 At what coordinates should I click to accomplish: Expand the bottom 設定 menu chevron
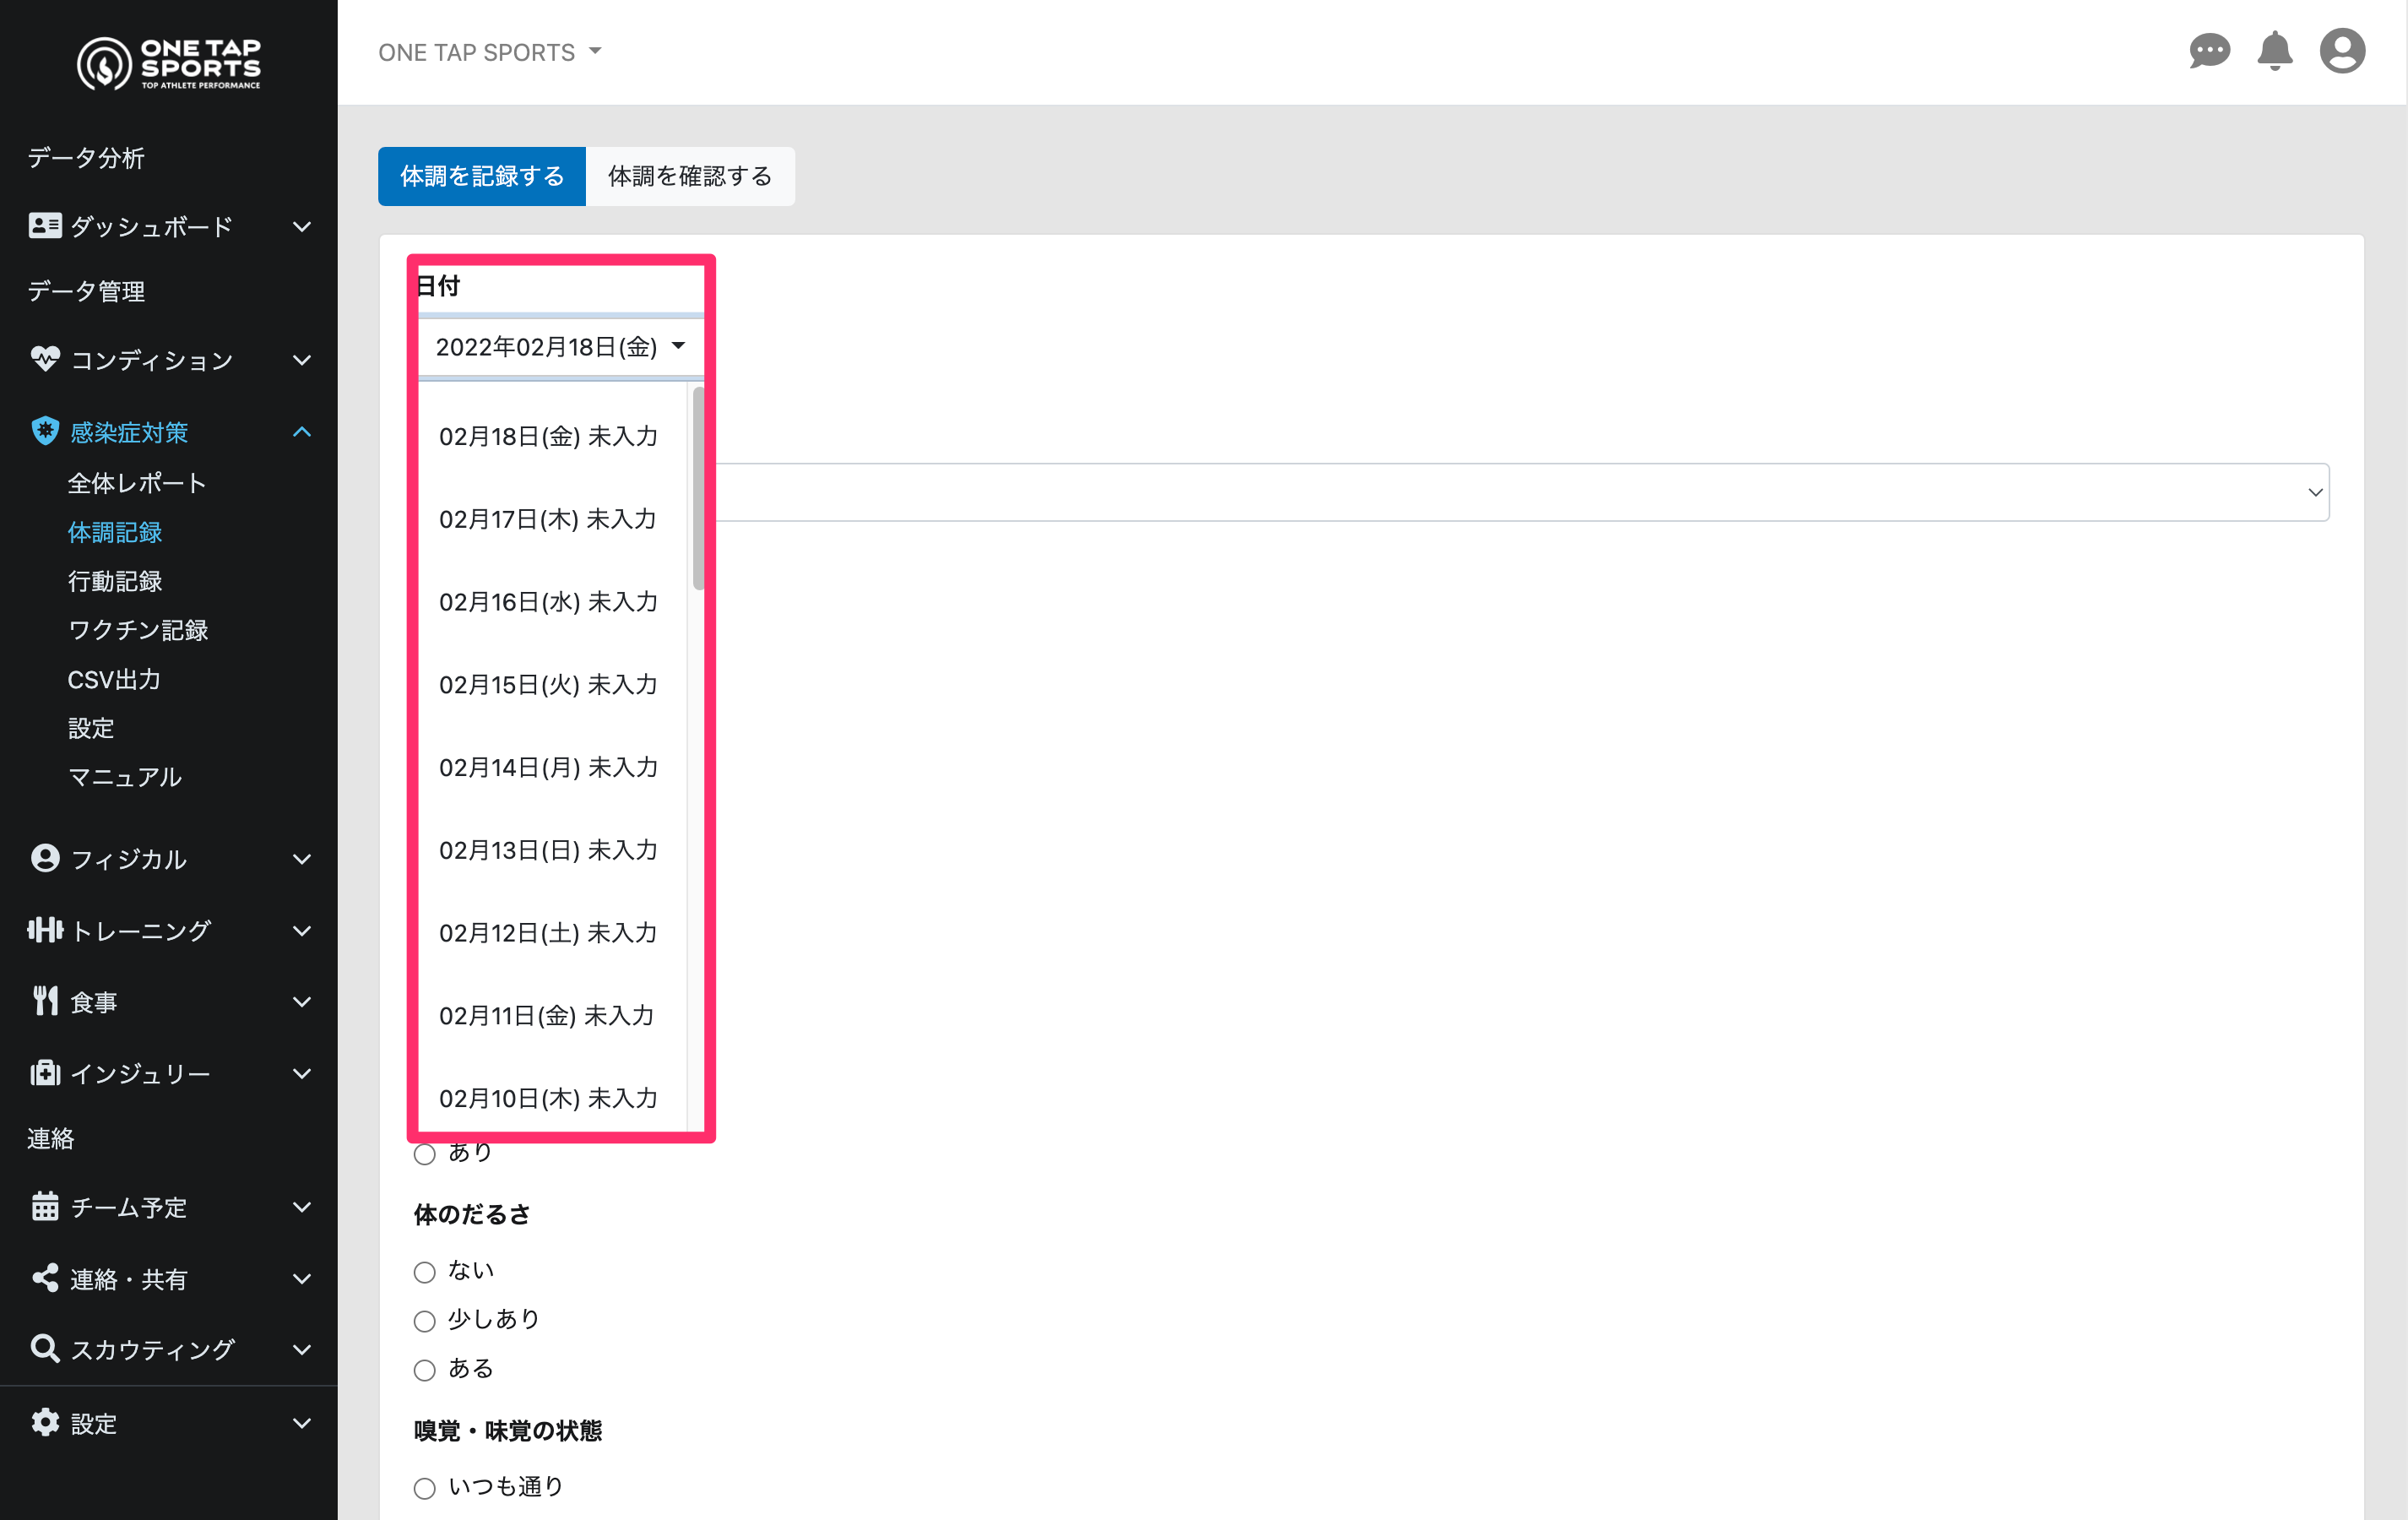[302, 1423]
